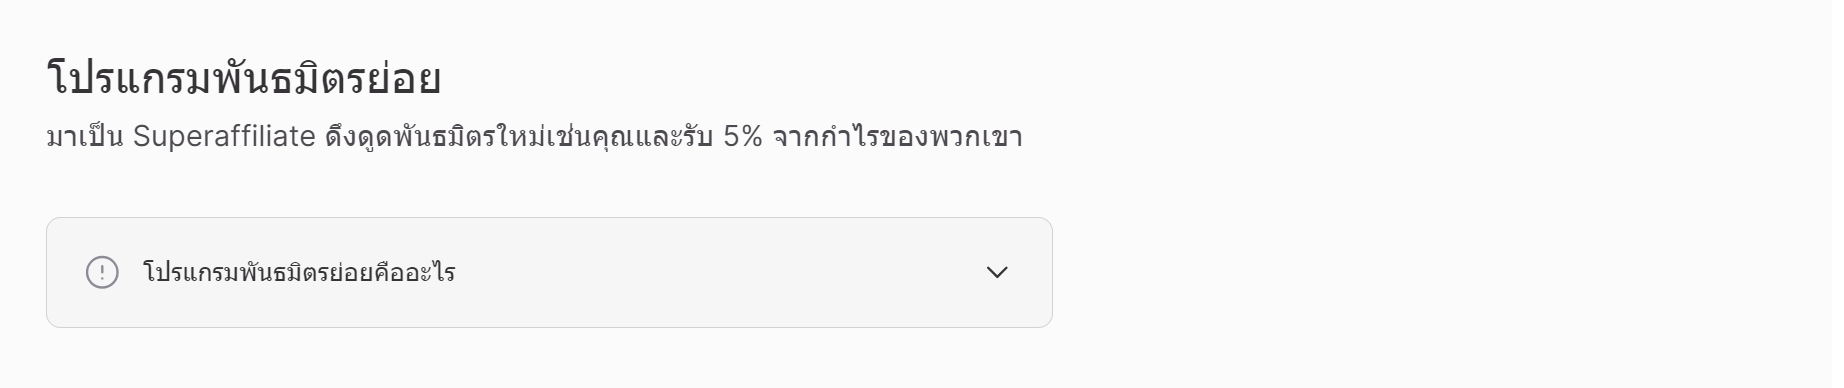Viewport: 1844px width, 388px height.
Task: Click the exclamation info icon in the accordion
Action: 102,272
